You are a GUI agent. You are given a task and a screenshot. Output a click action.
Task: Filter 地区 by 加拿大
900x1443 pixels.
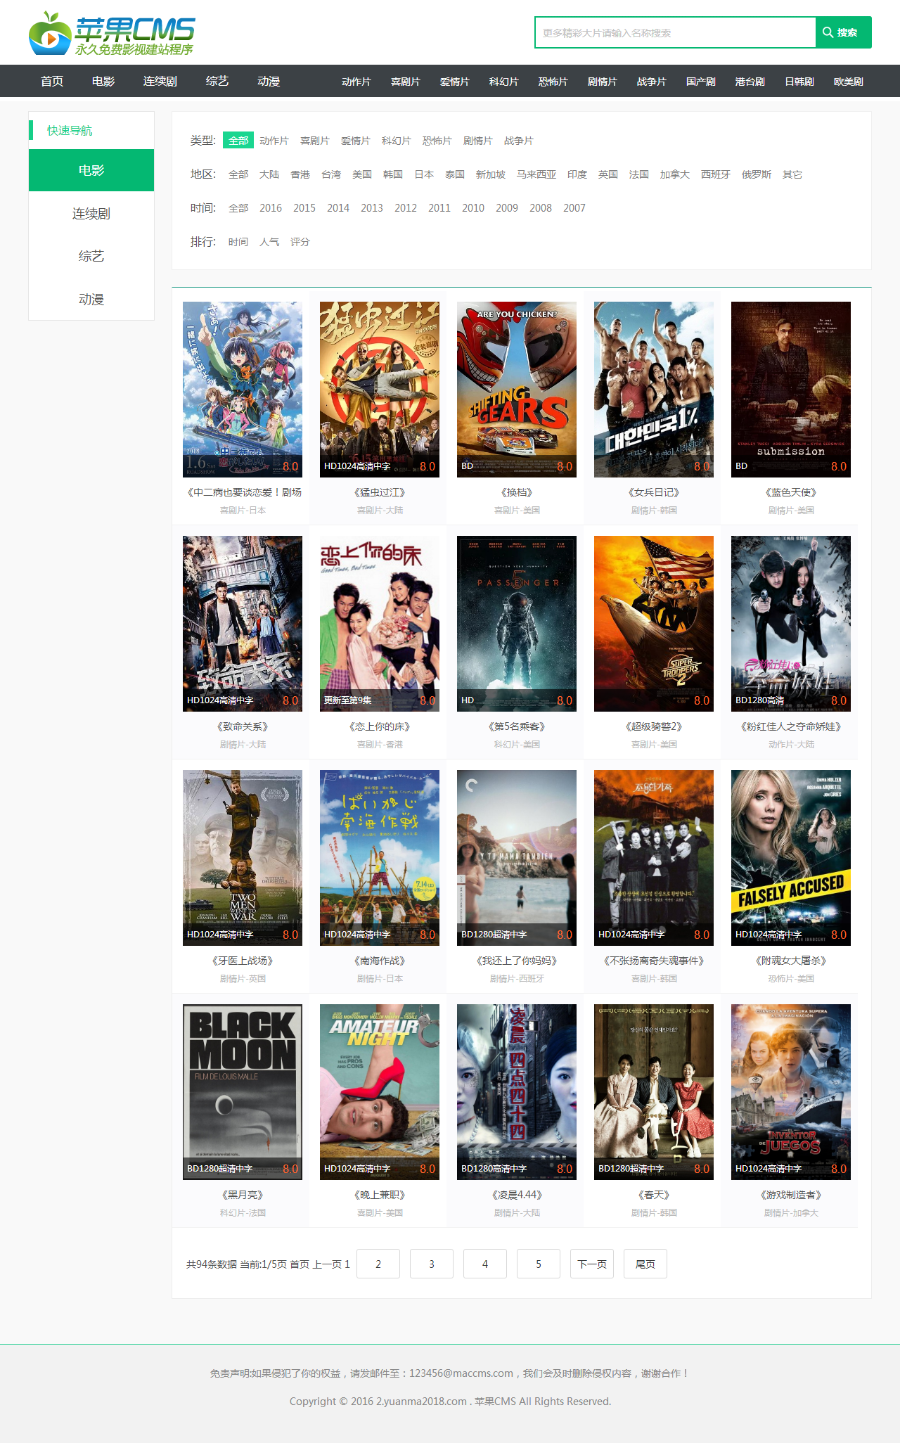[675, 175]
